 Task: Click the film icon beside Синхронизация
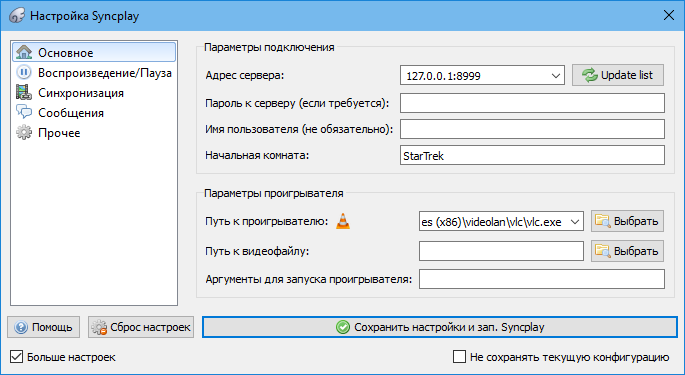pyautogui.click(x=24, y=92)
